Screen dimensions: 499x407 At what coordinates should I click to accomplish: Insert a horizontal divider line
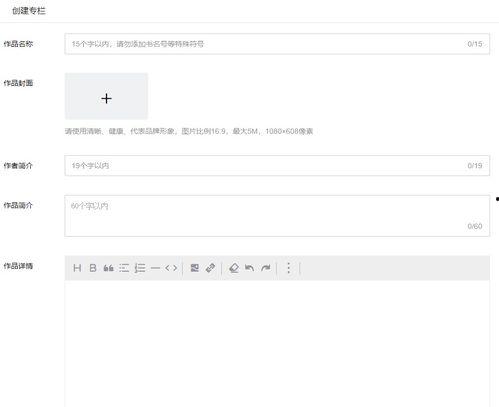click(x=155, y=268)
